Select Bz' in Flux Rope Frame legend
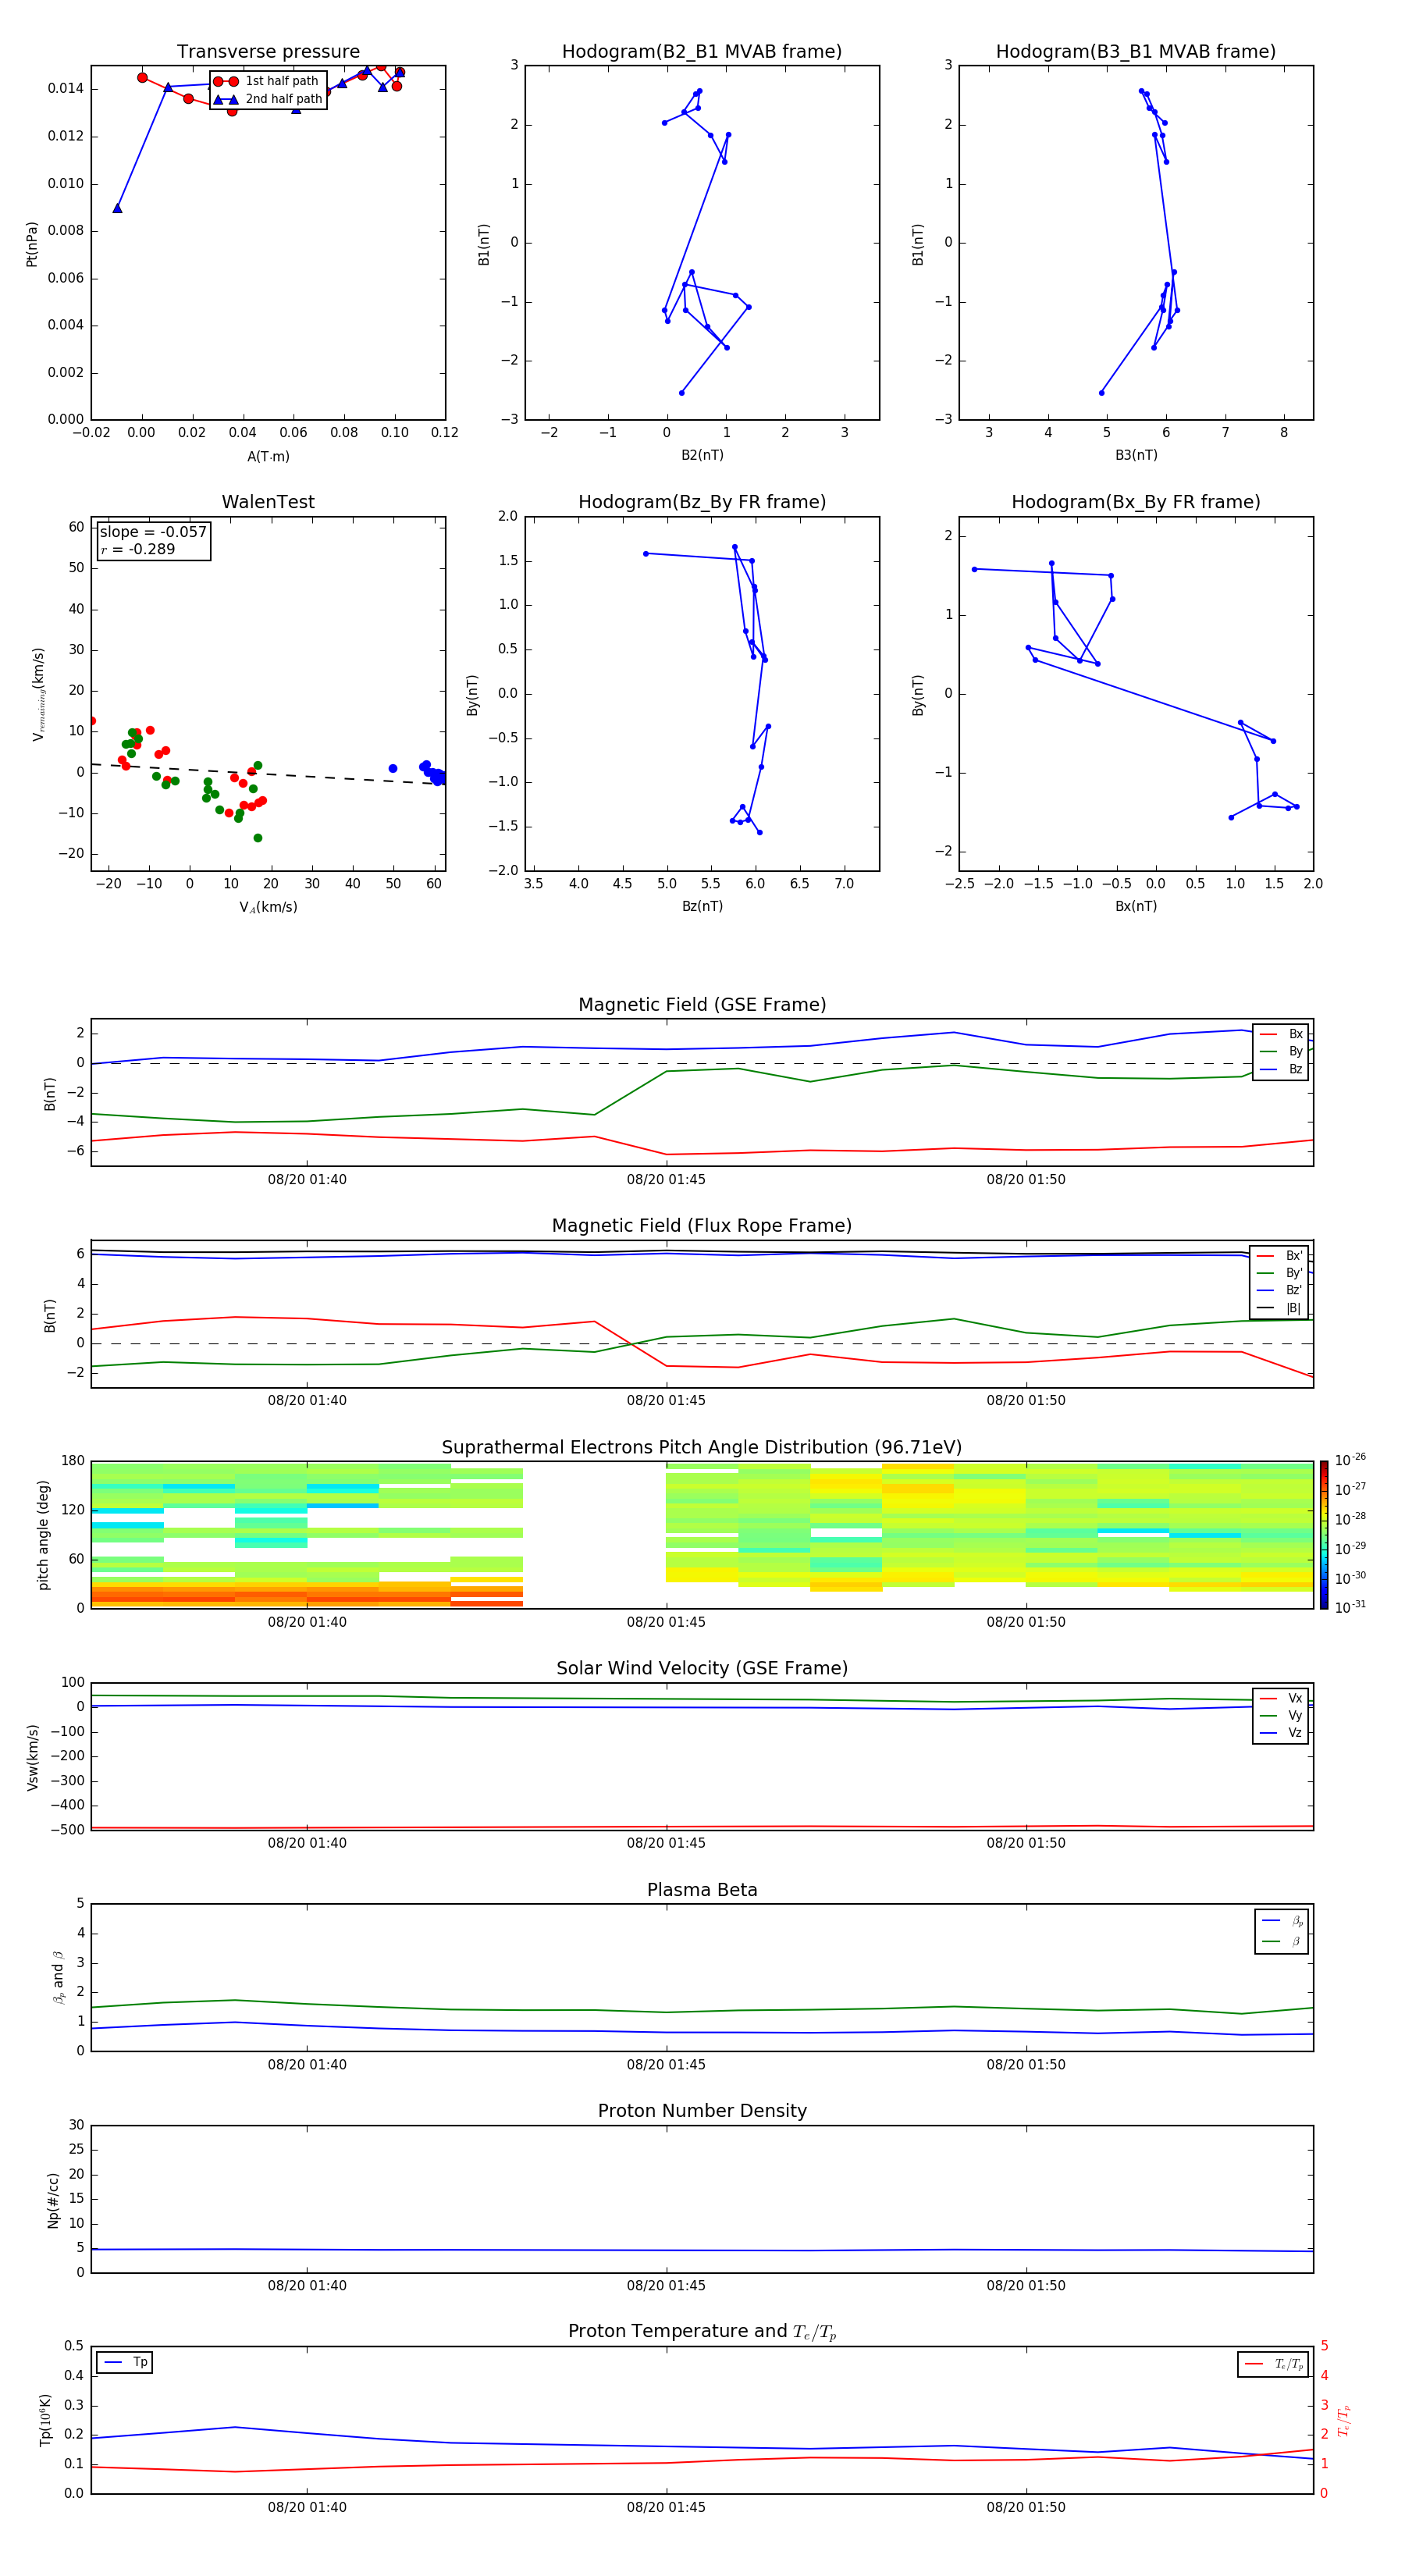1405x2576 pixels. (1280, 1291)
